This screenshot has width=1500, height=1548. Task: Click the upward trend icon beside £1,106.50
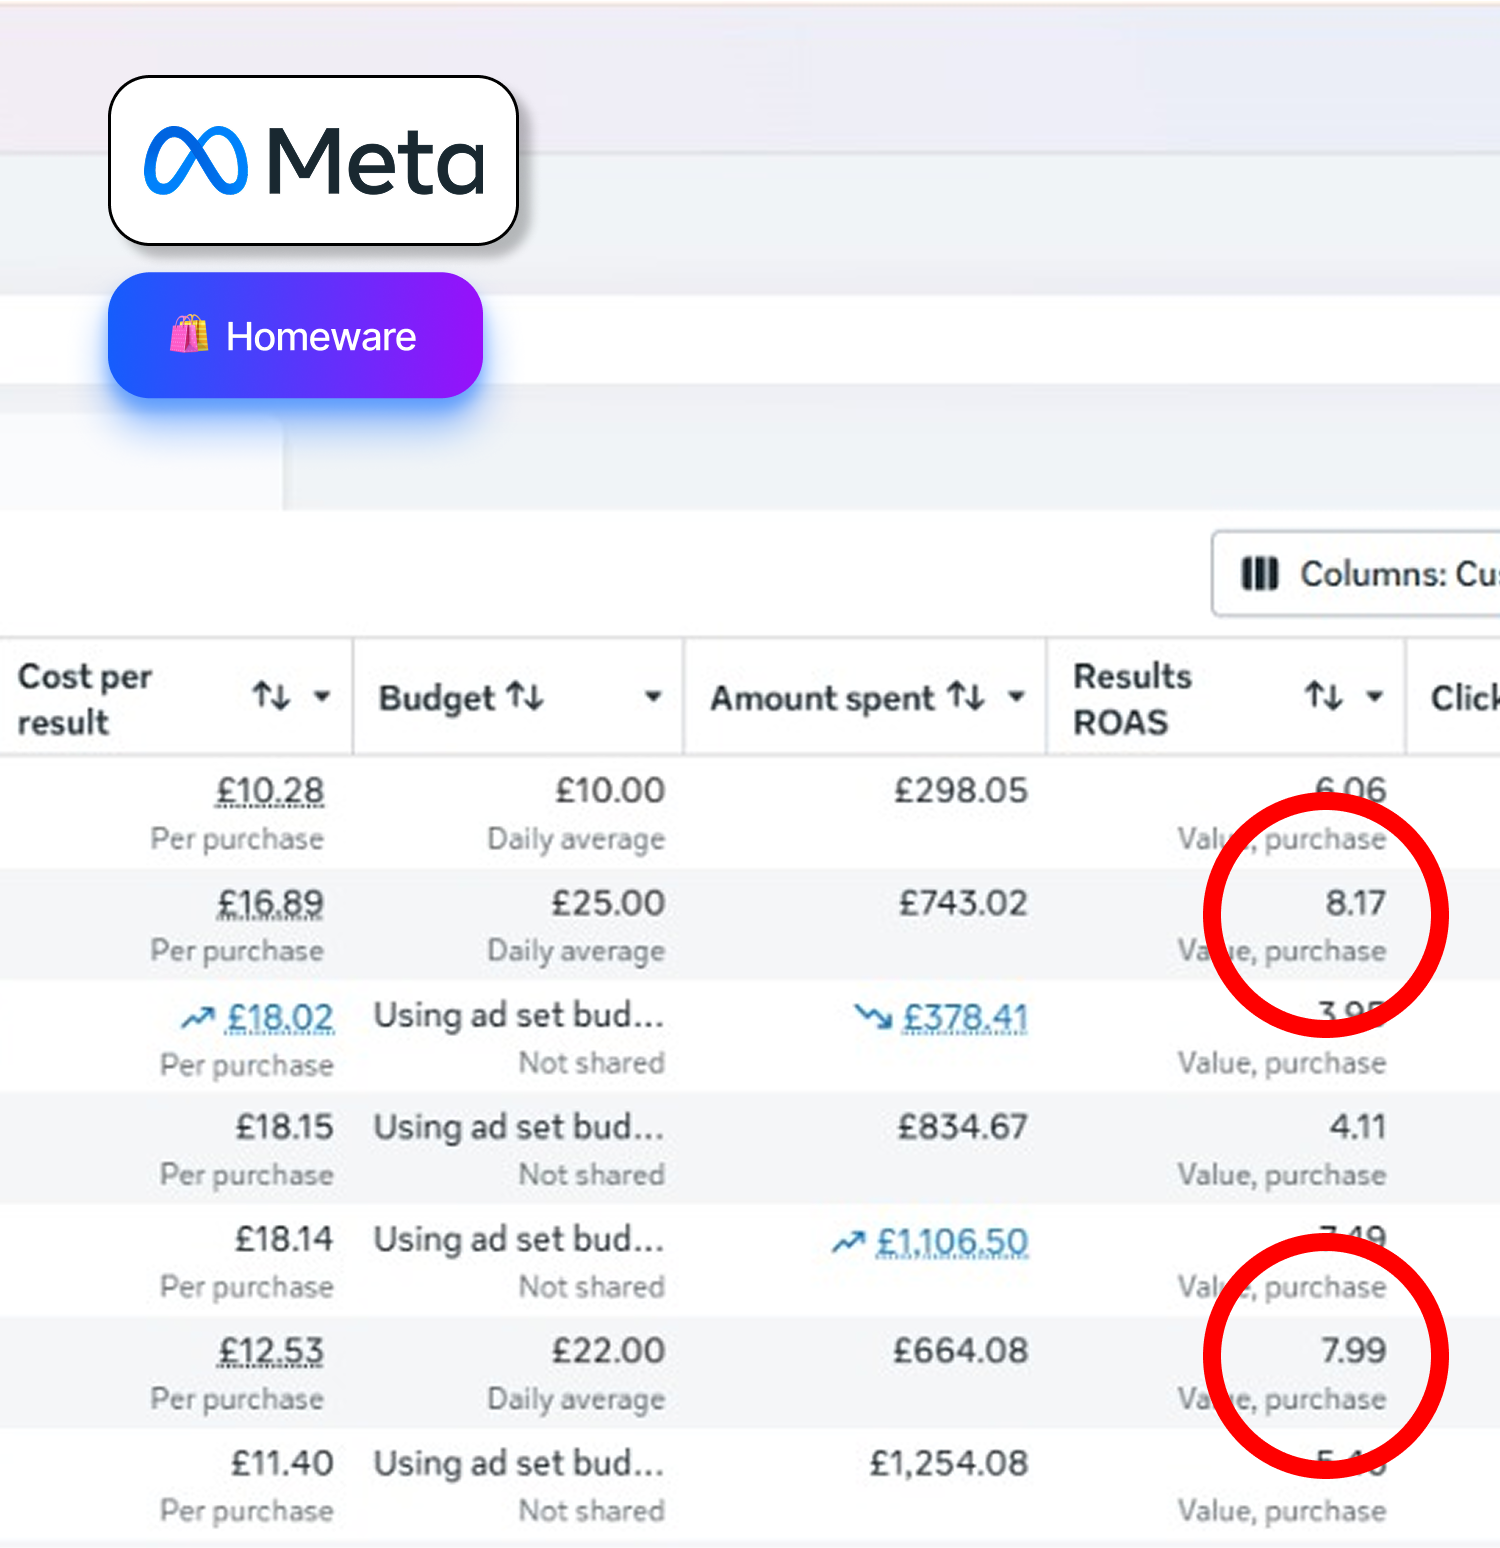click(848, 1242)
